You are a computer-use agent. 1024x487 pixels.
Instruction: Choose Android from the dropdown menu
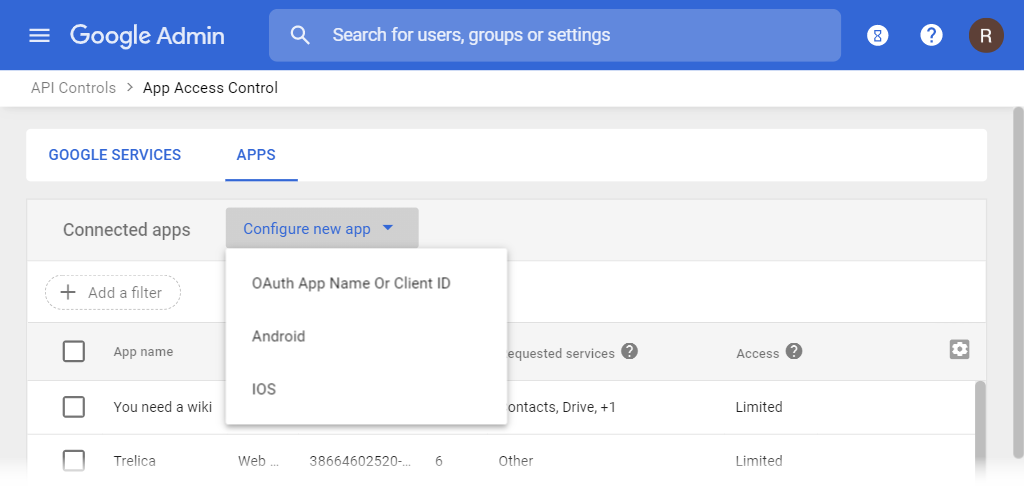point(279,336)
